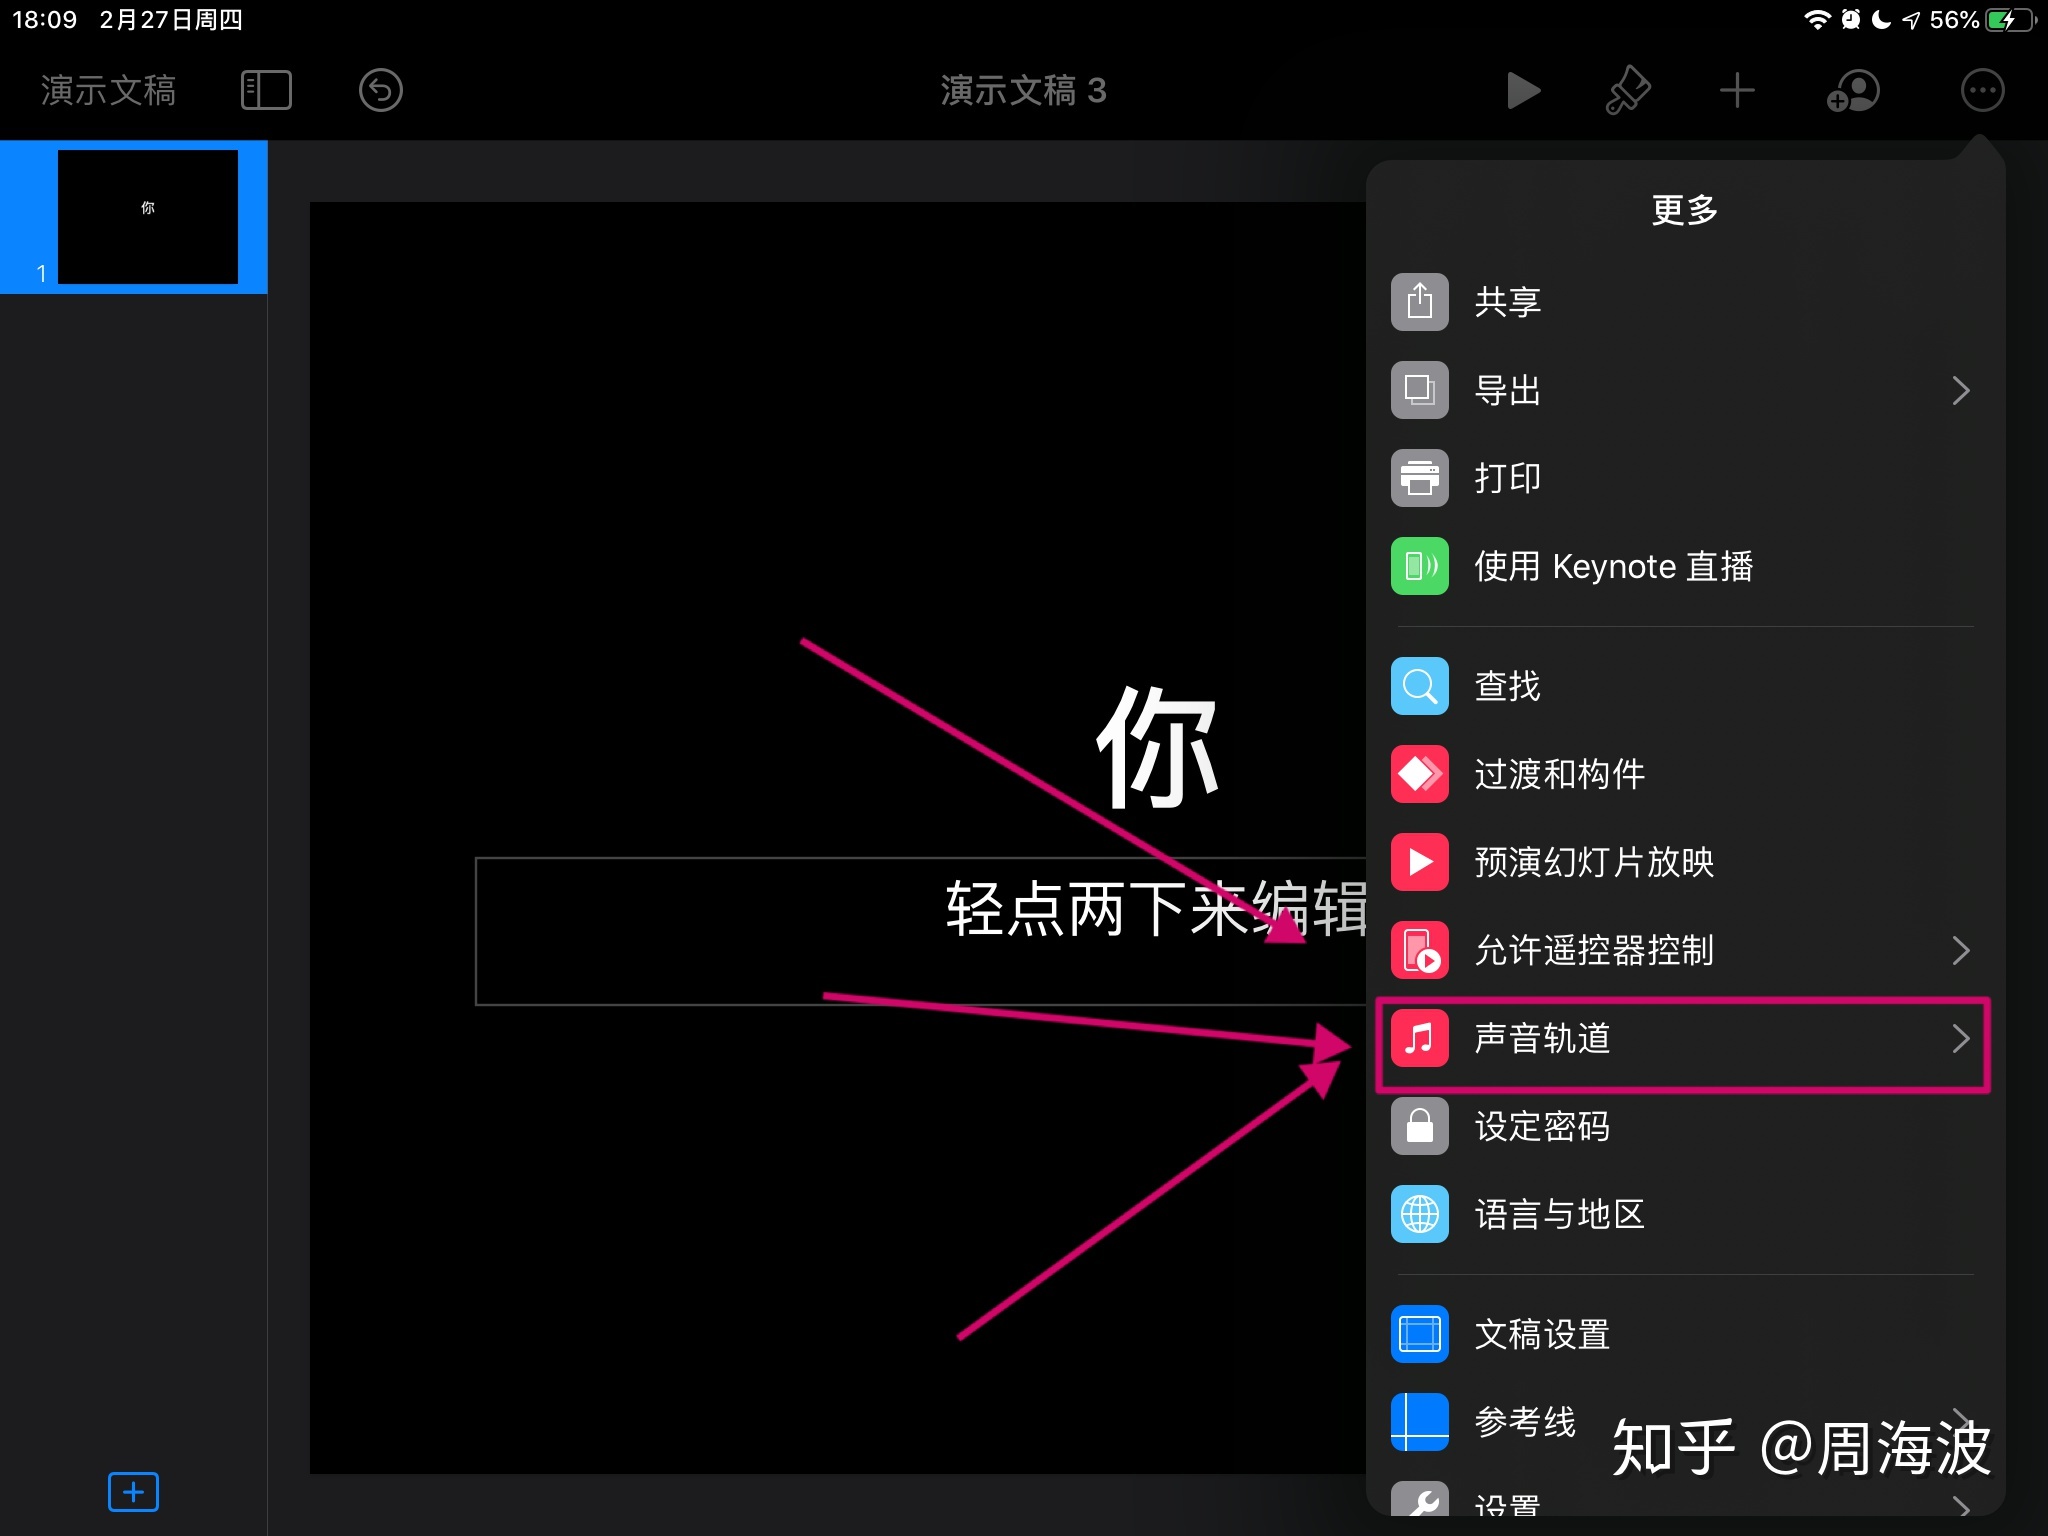The width and height of the screenshot is (2048, 1536).
Task: Tap the 18:09 clock in status bar
Action: 44,20
